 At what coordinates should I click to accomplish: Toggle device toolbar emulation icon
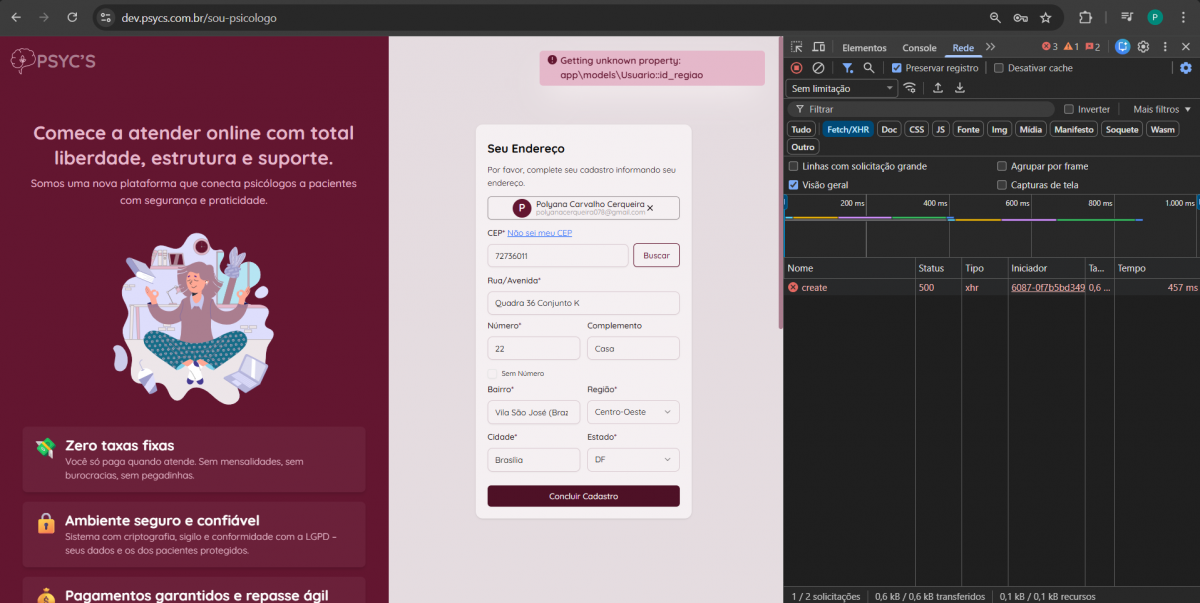tap(818, 47)
